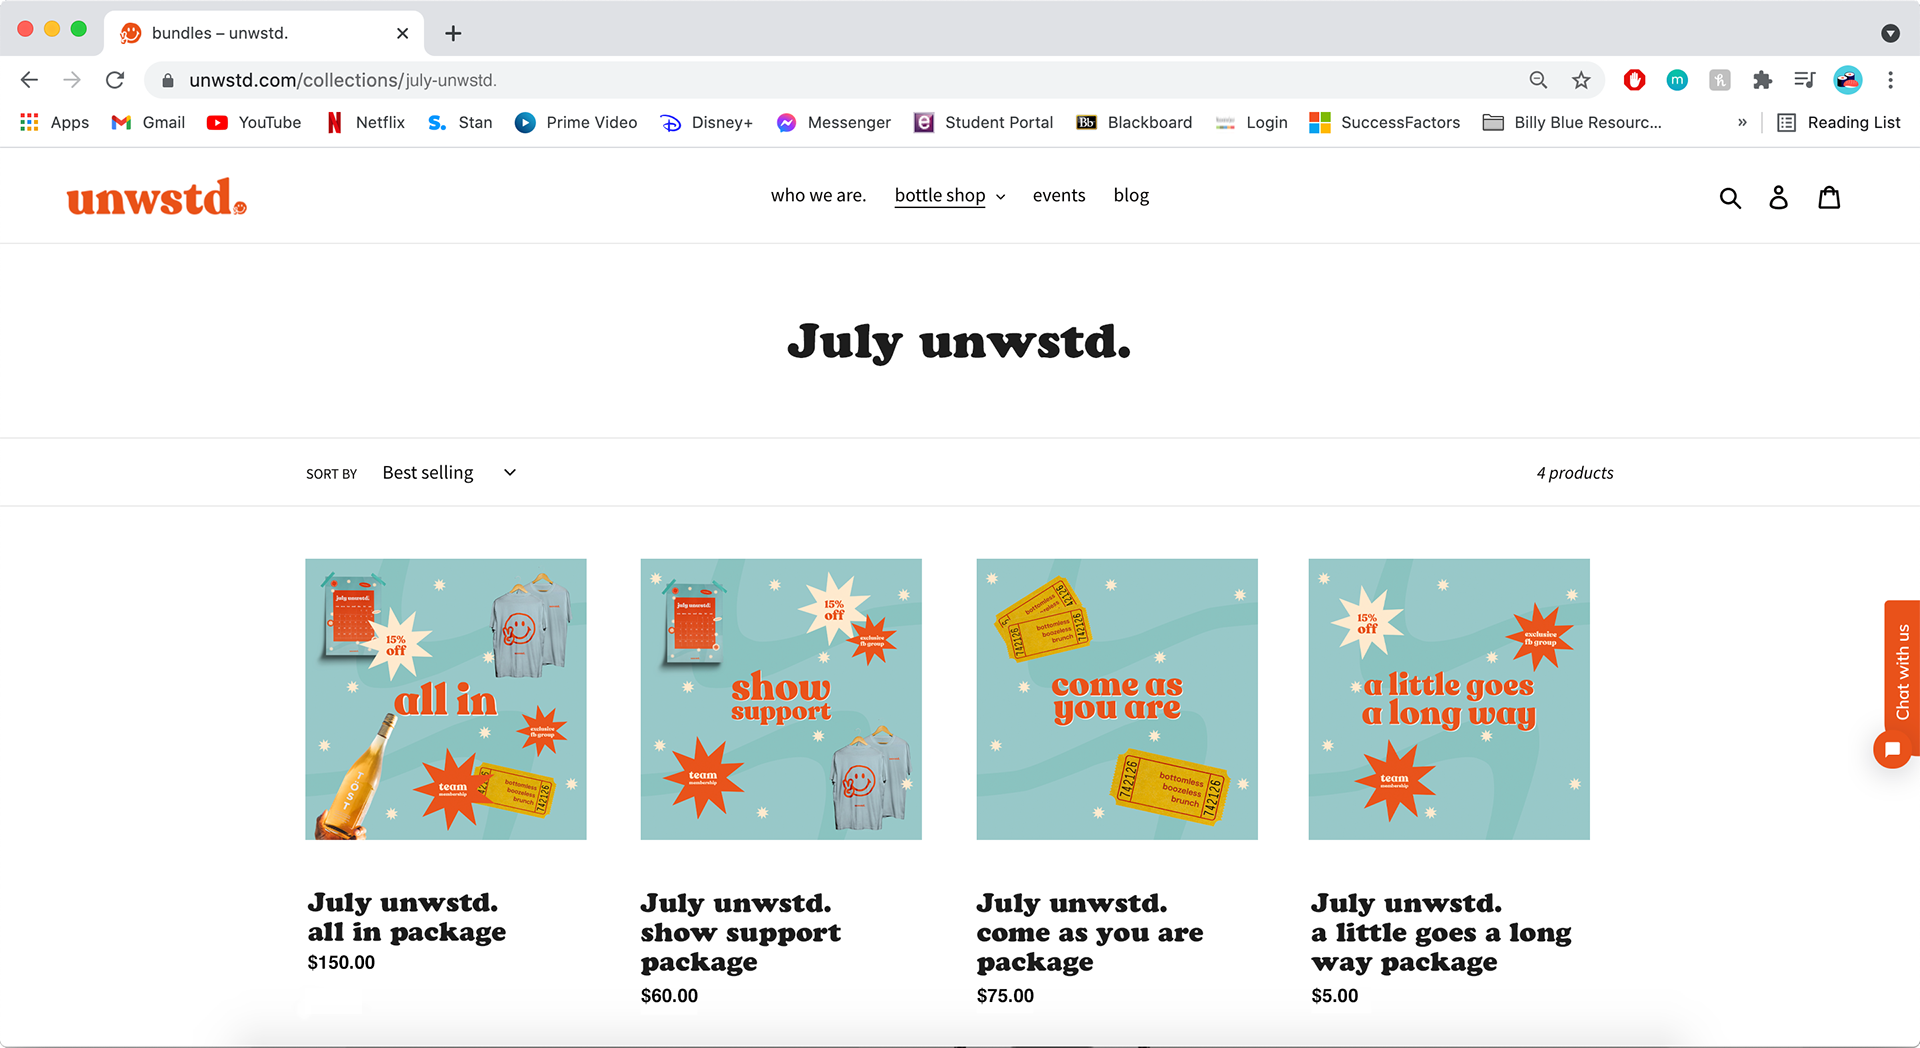Screen dimensions: 1920x1048
Task: Open the Netflix bookmark
Action: point(365,122)
